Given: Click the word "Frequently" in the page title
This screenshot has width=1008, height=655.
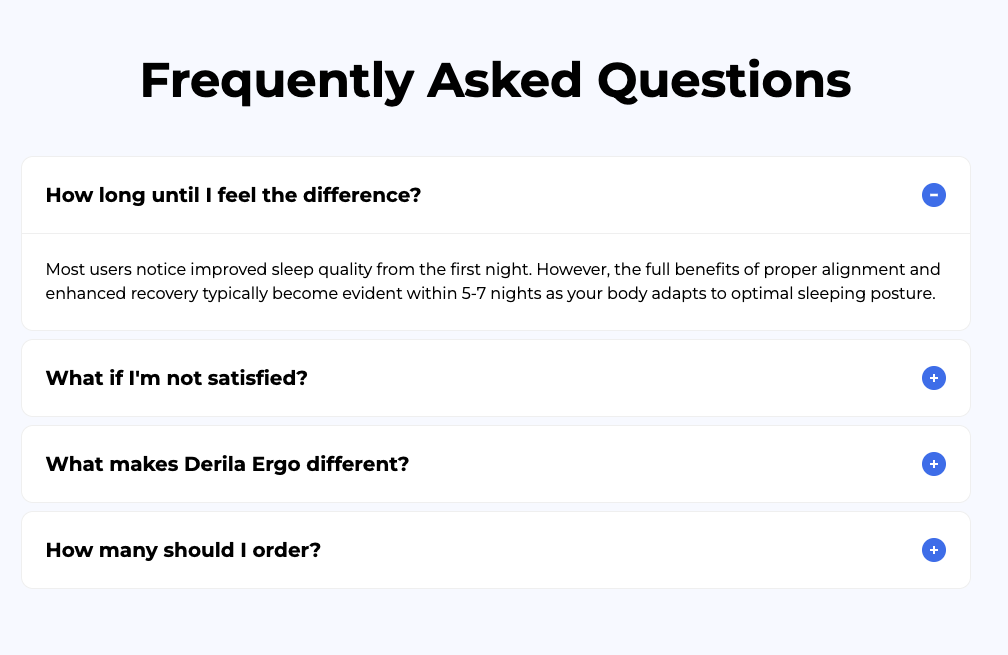Looking at the screenshot, I should point(276,80).
